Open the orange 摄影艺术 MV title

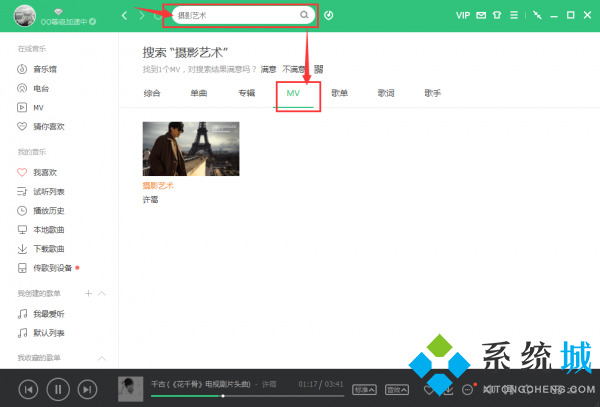pos(158,186)
